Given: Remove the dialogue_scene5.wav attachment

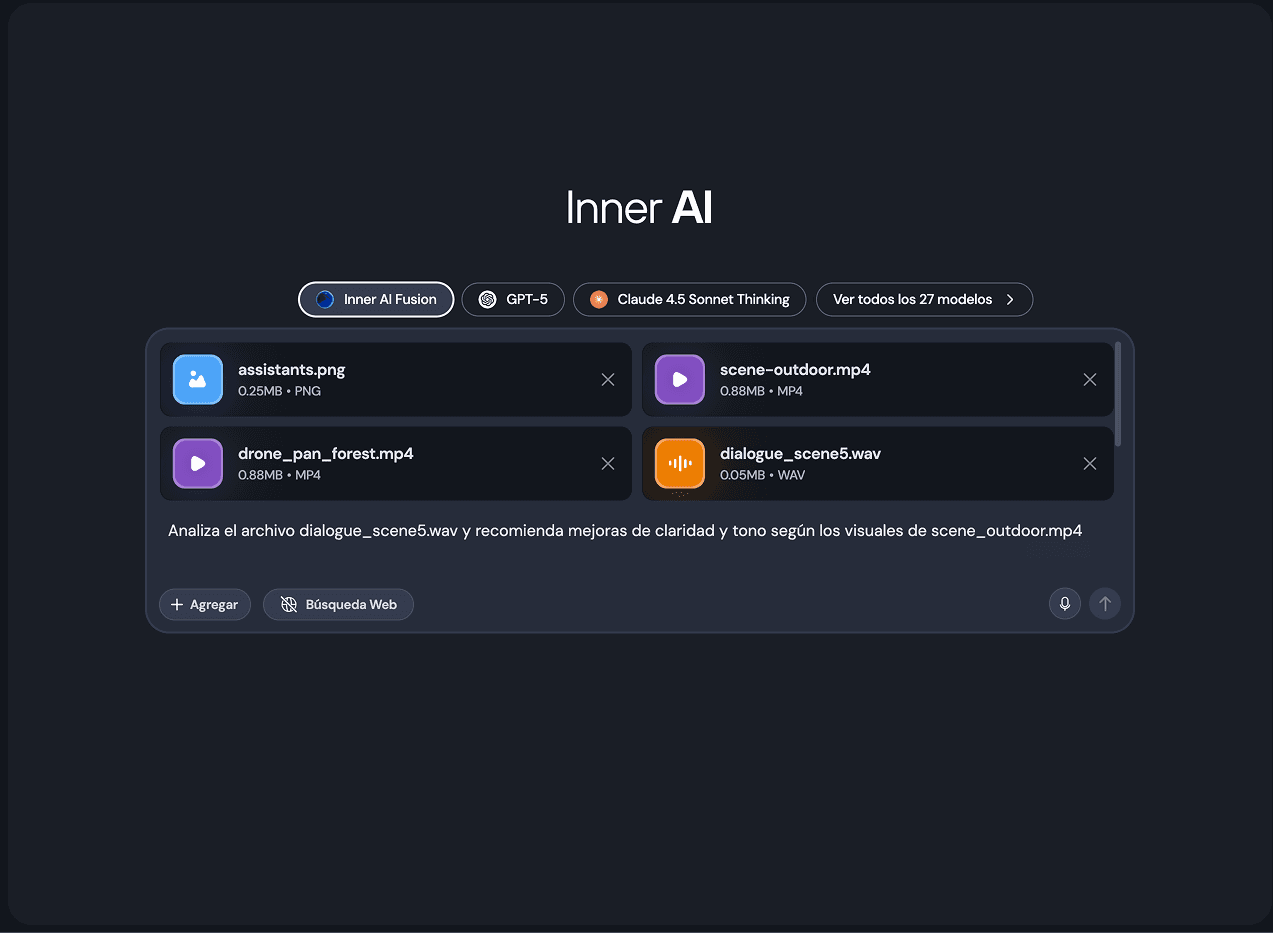Looking at the screenshot, I should point(1090,464).
